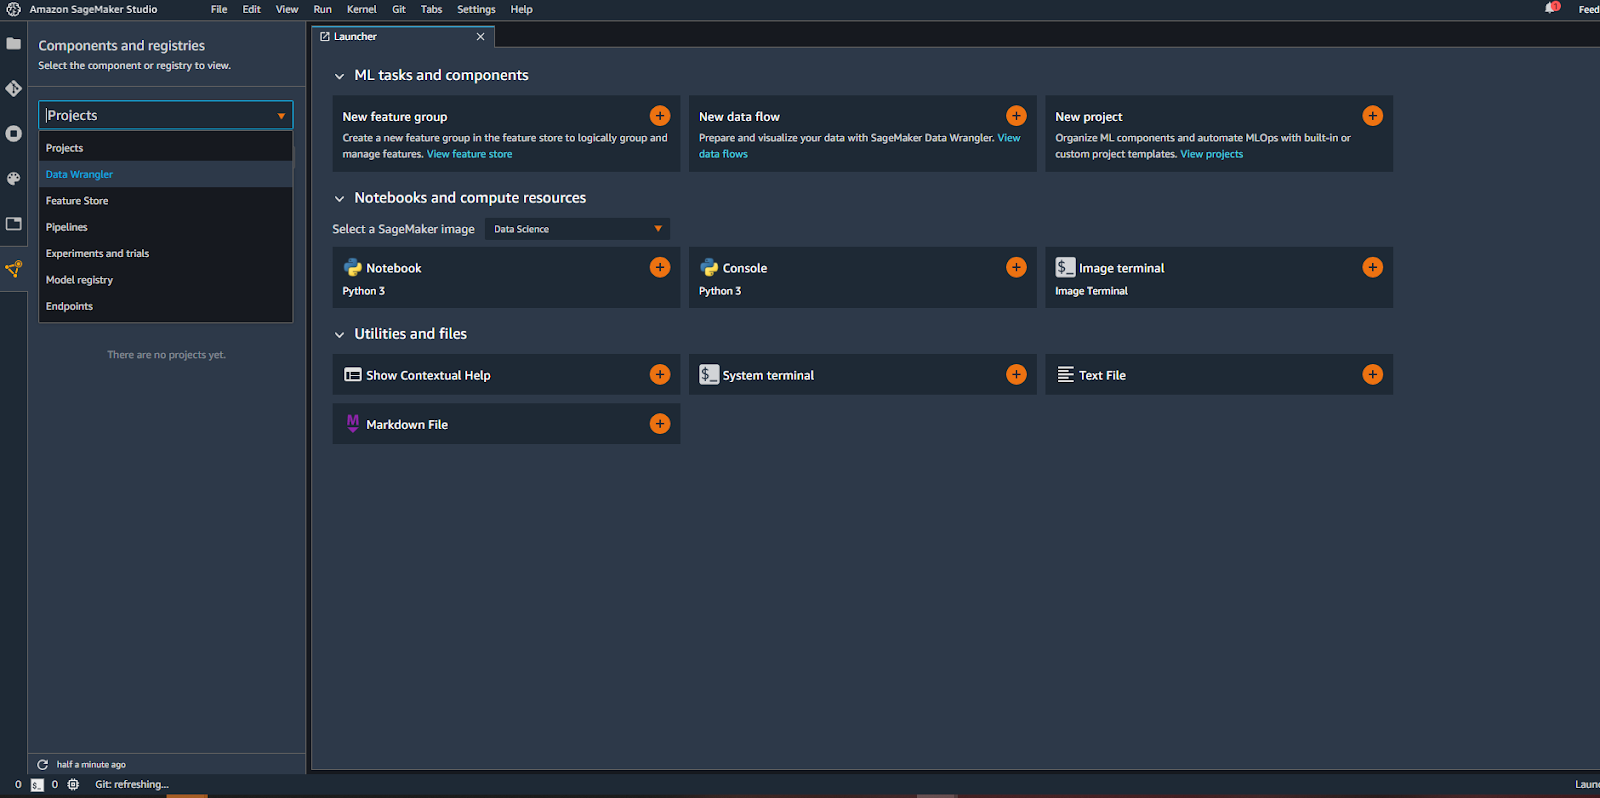The height and width of the screenshot is (798, 1600).
Task: Follow the View projects link
Action: click(x=1211, y=154)
